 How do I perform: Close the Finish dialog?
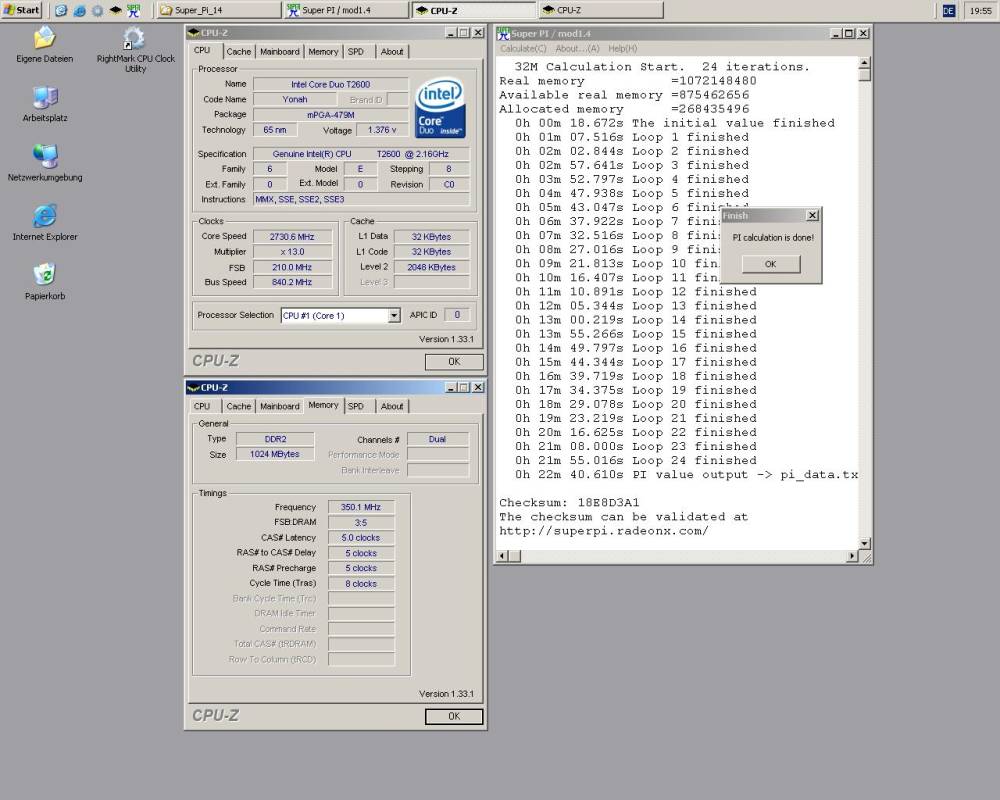[x=812, y=216]
